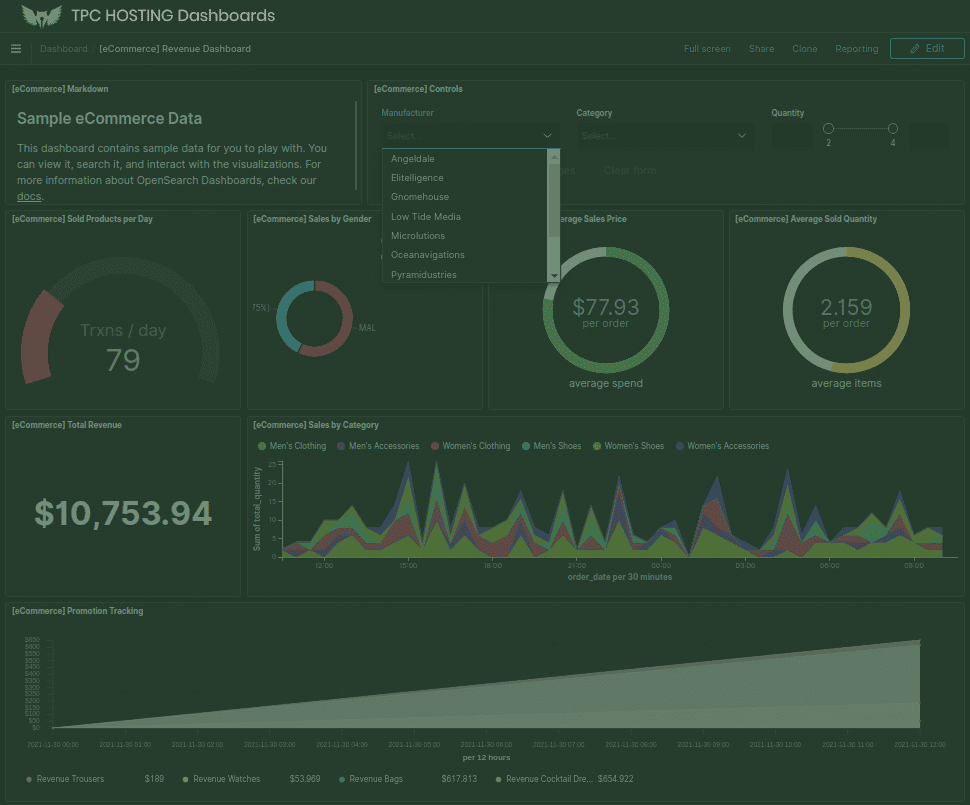
Task: Open the hamburger navigation menu
Action: point(16,48)
